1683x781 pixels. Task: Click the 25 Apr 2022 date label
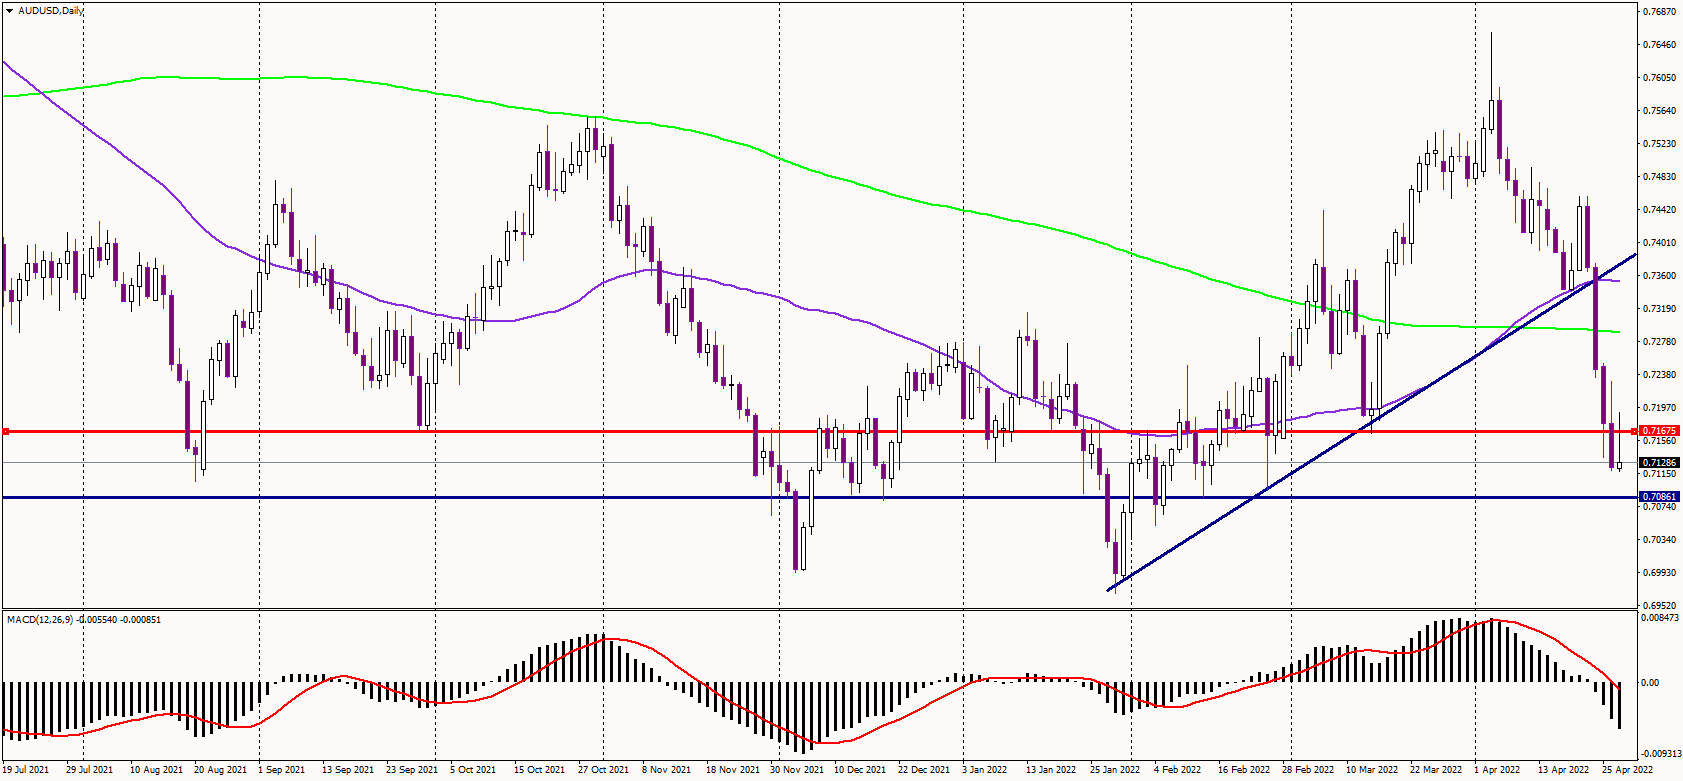[x=1627, y=770]
